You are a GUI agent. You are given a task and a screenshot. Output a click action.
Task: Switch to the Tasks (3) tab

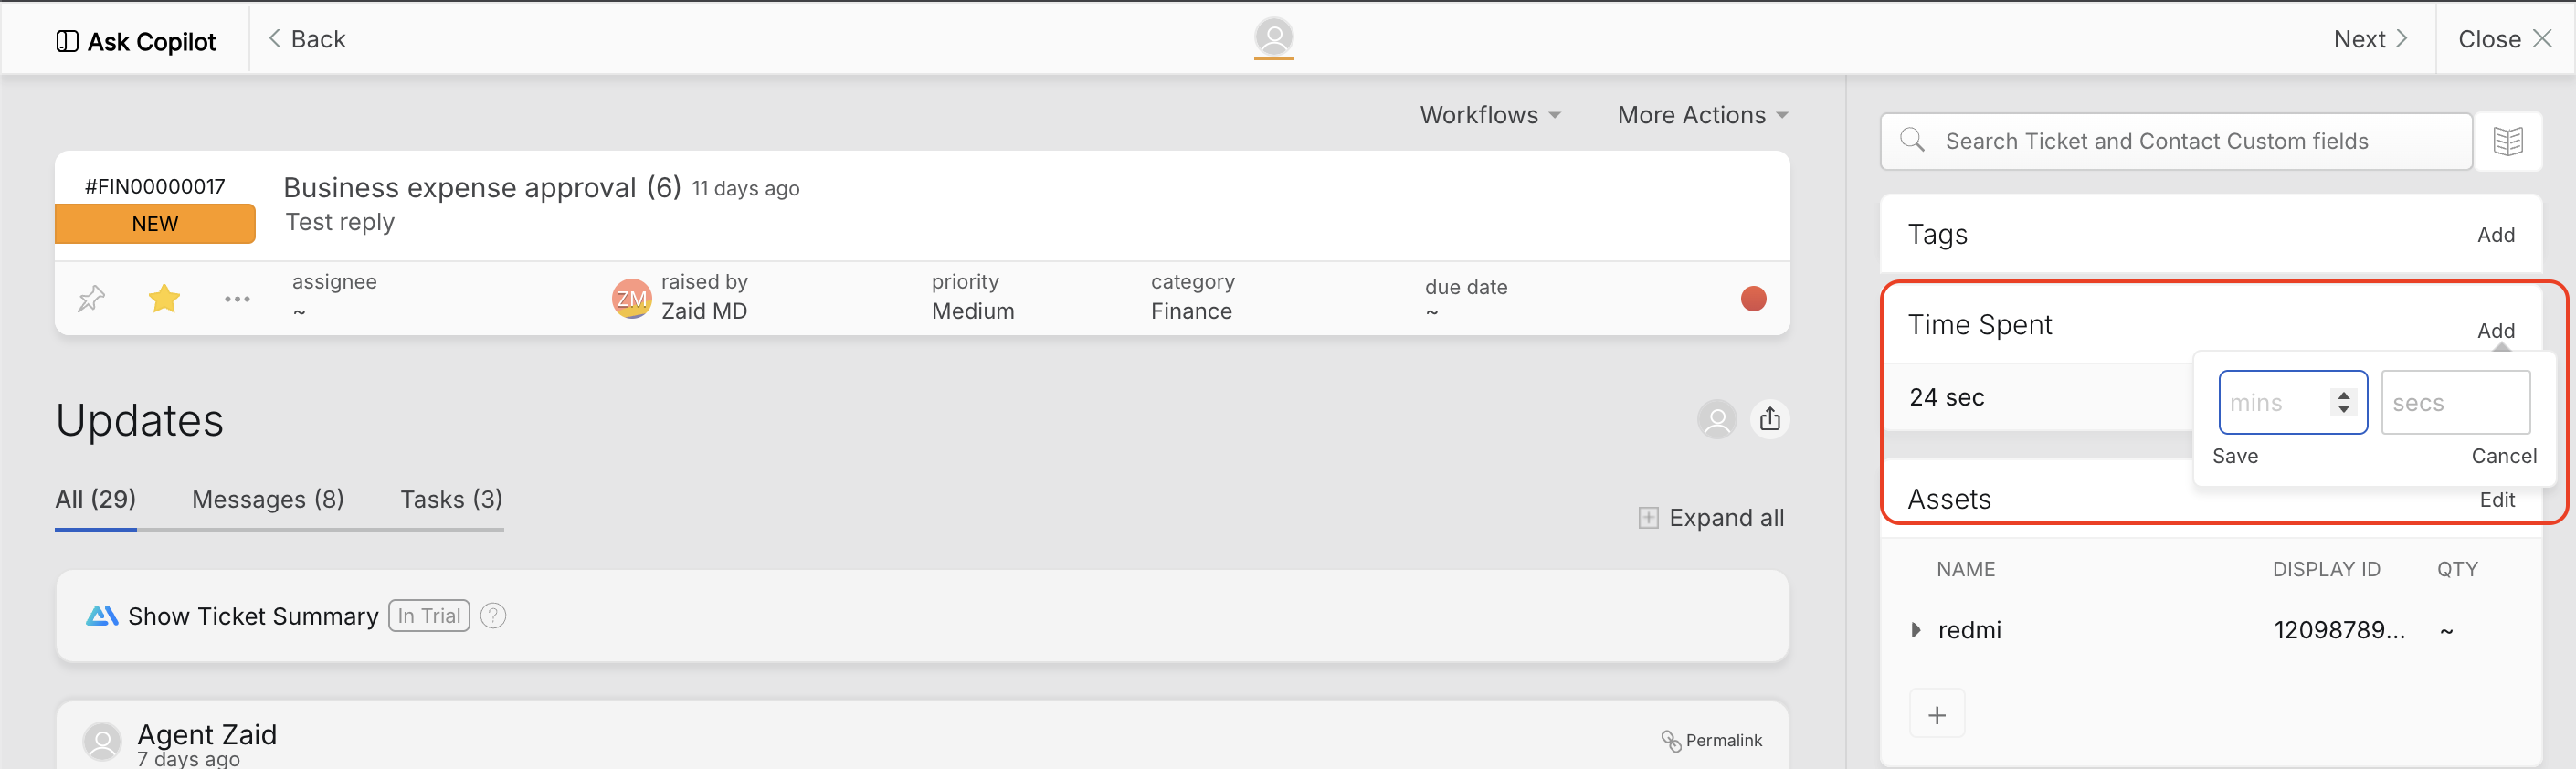tap(451, 499)
